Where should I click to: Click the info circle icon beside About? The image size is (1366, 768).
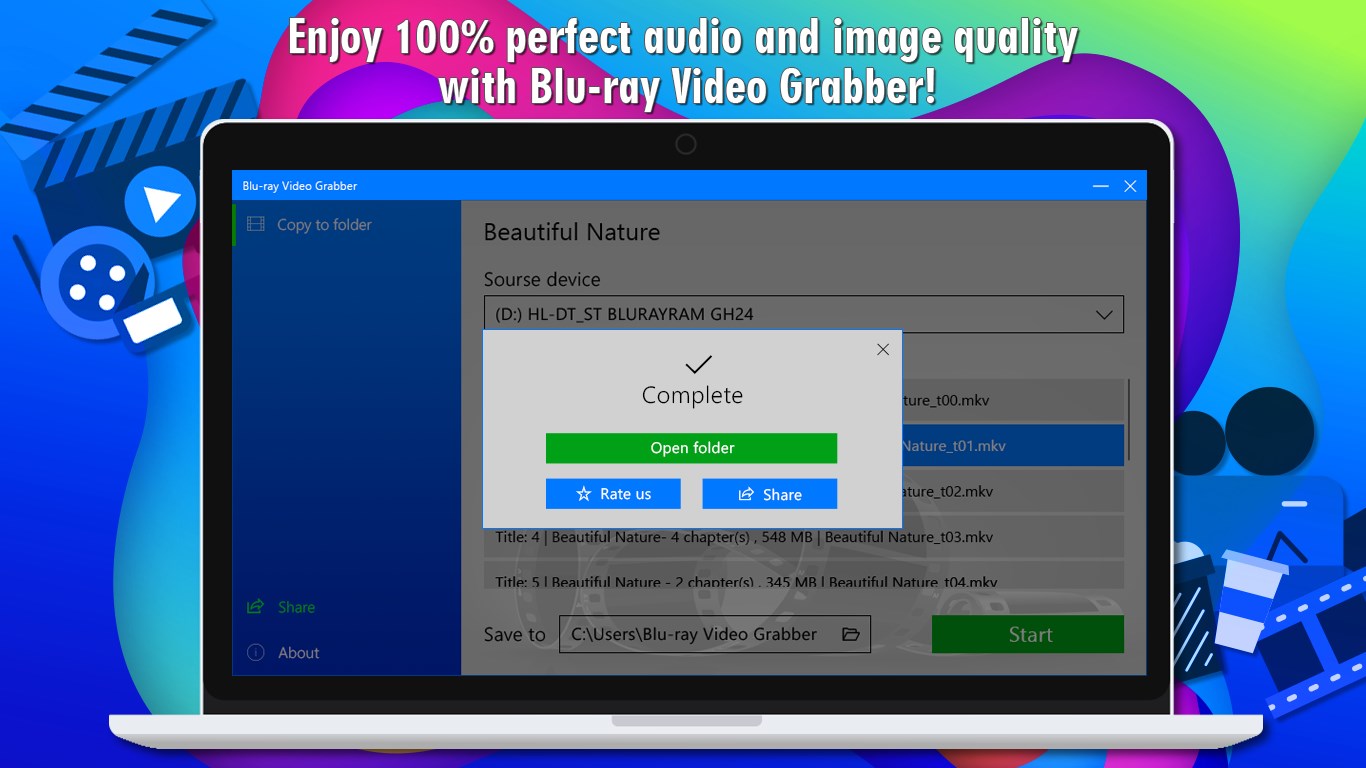[x=256, y=653]
